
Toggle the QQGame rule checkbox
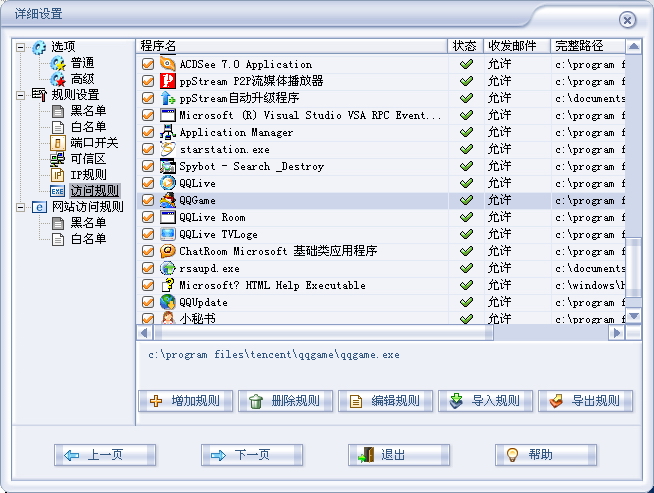(148, 200)
